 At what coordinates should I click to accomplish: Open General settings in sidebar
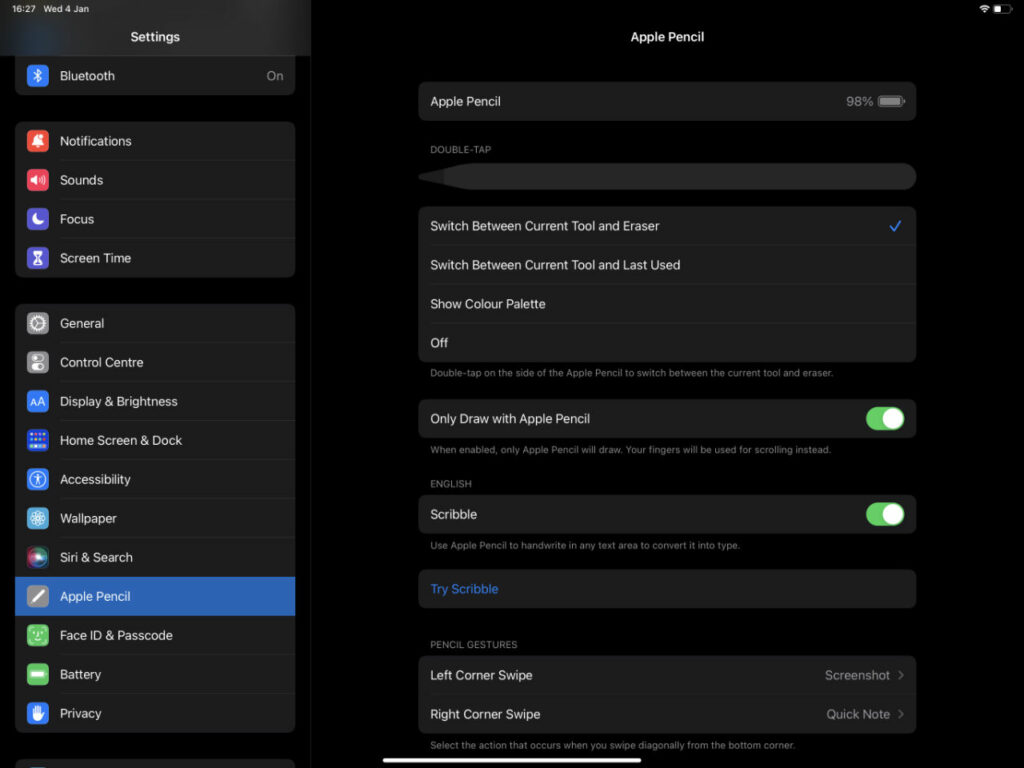click(x=82, y=323)
